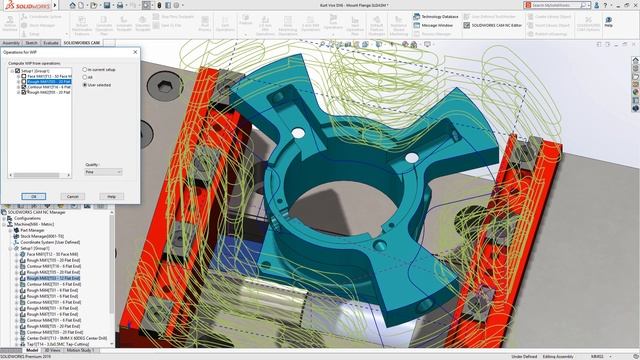Select the User selected radio option
Image resolution: width=640 pixels, height=360 pixels.
[85, 85]
